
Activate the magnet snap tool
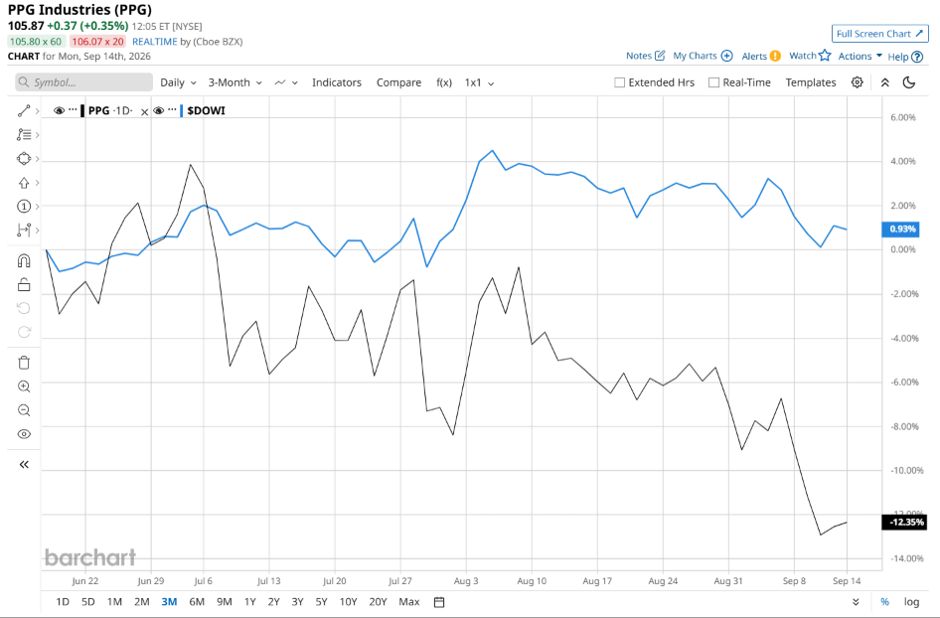(x=24, y=261)
